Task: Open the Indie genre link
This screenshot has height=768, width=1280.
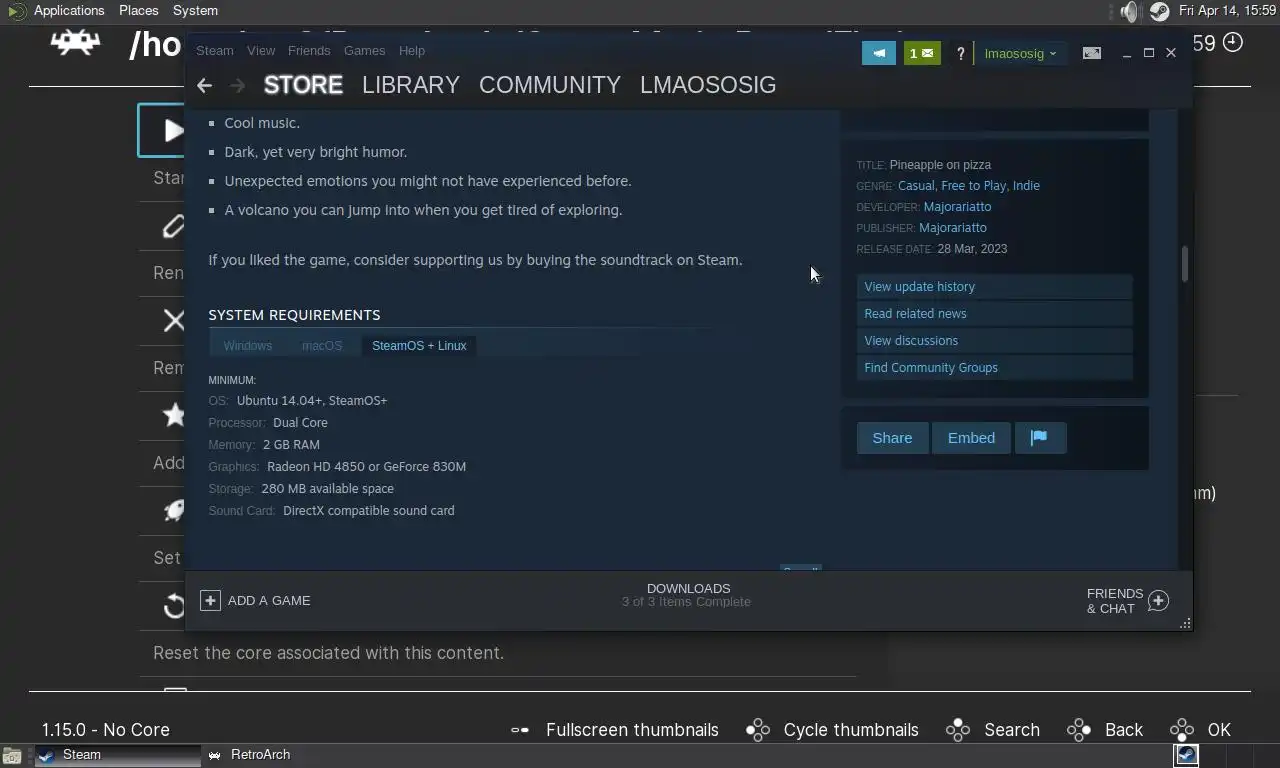Action: point(1026,186)
